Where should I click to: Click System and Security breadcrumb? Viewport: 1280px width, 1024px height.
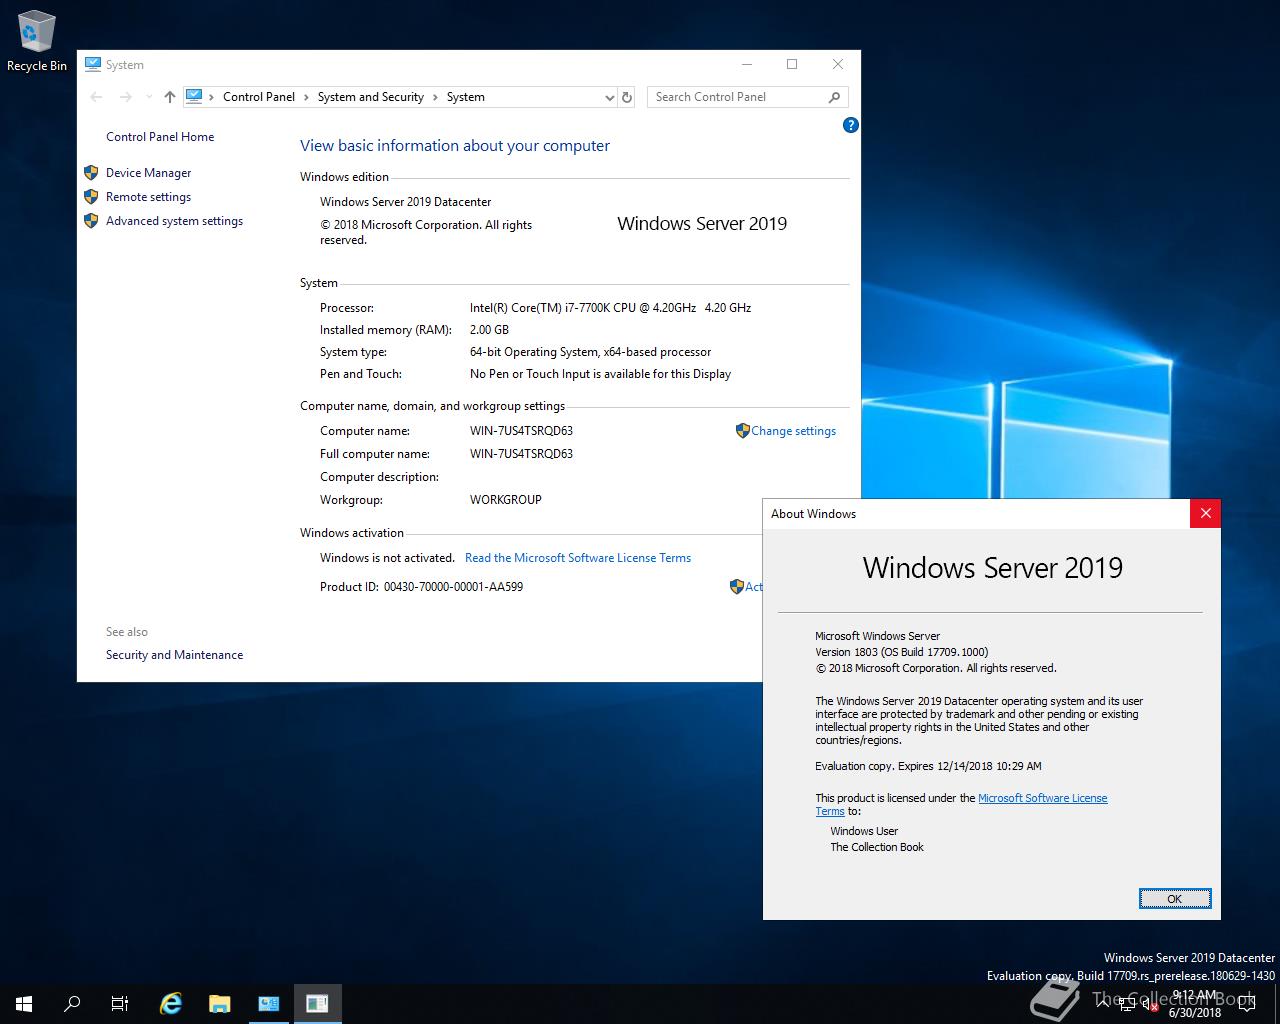click(371, 97)
